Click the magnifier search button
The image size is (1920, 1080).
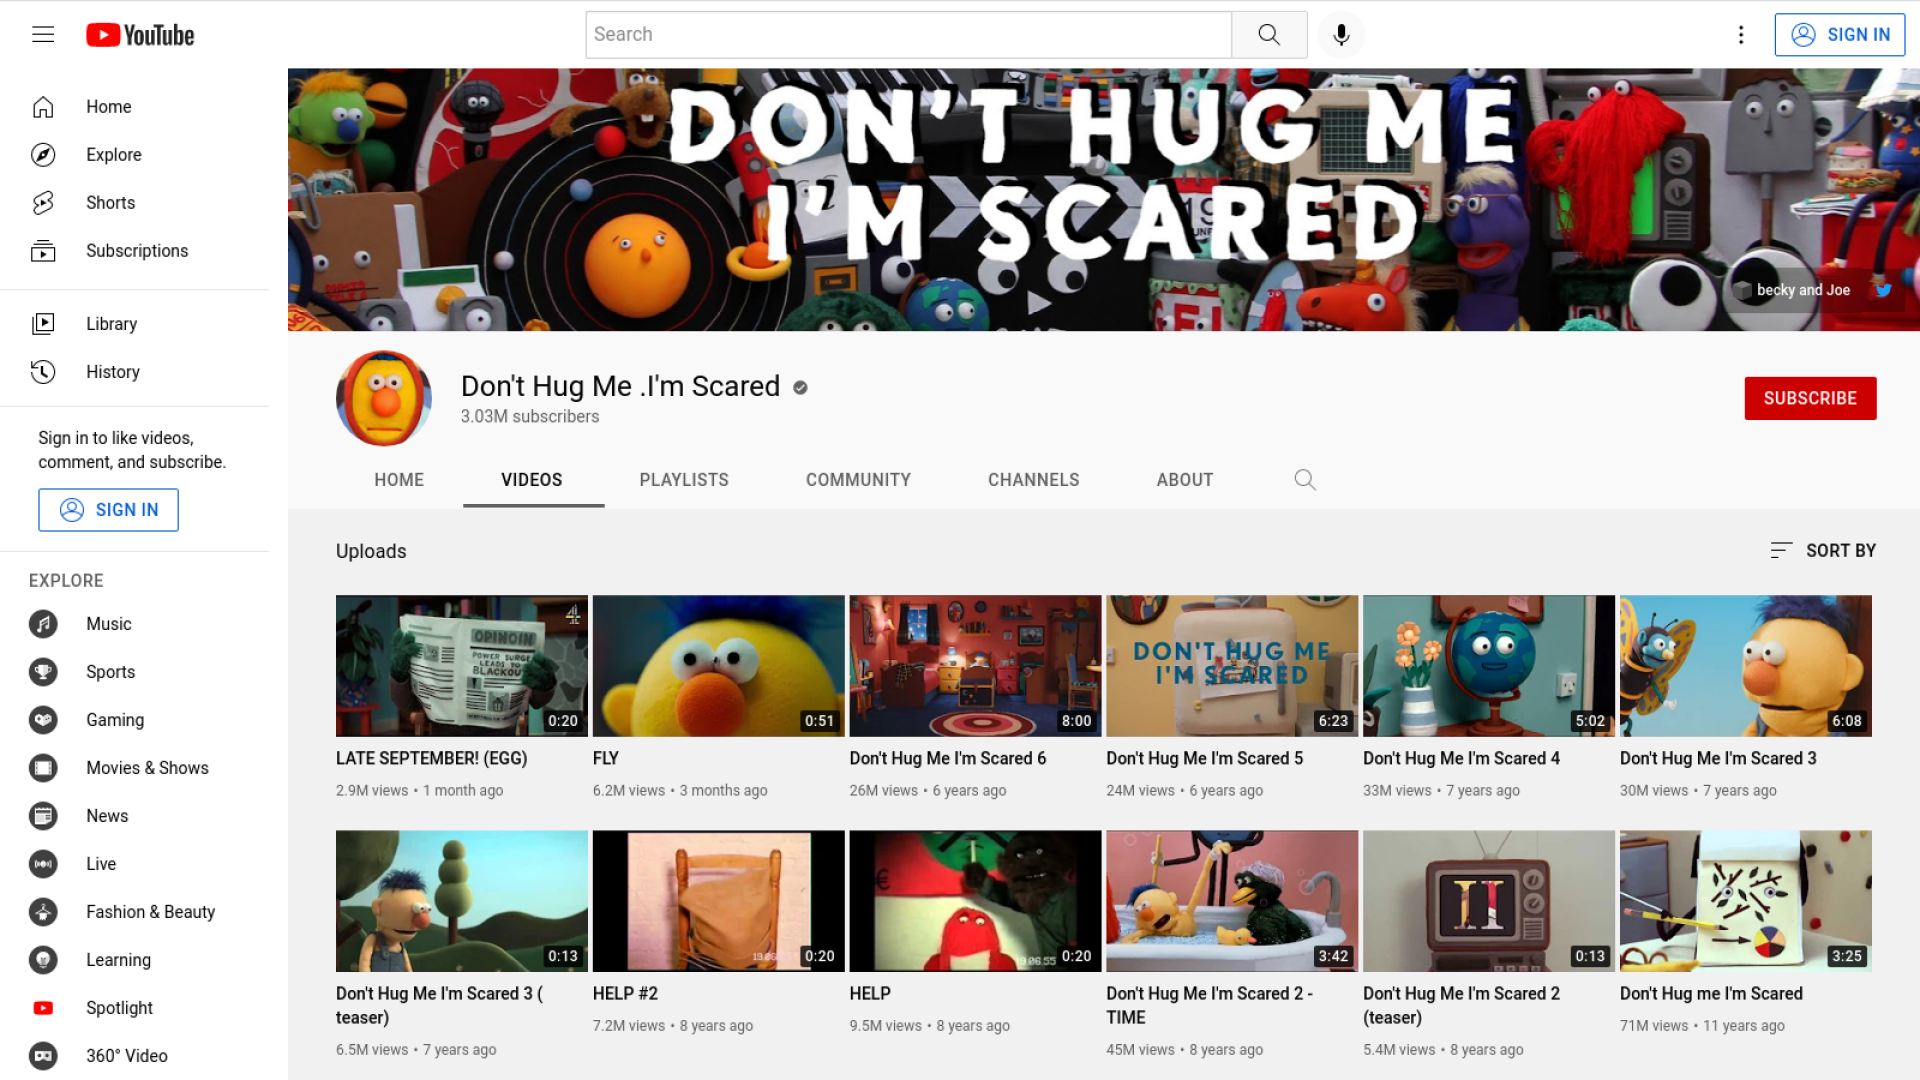coord(1269,35)
